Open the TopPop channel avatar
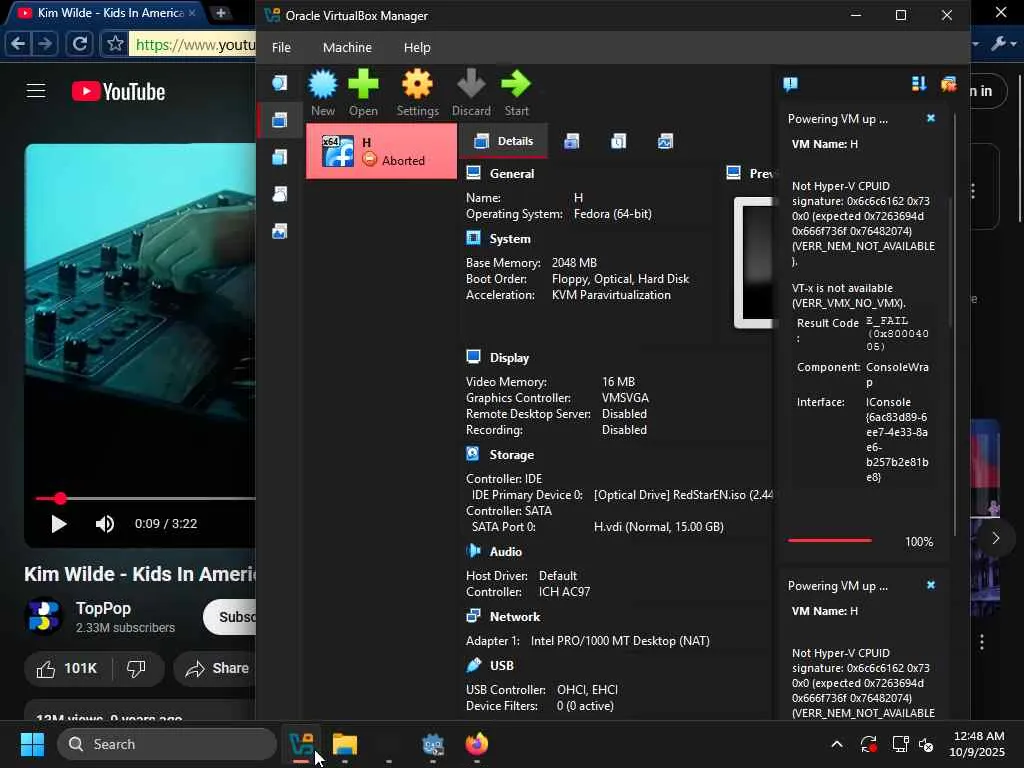The height and width of the screenshot is (768, 1024). click(43, 616)
